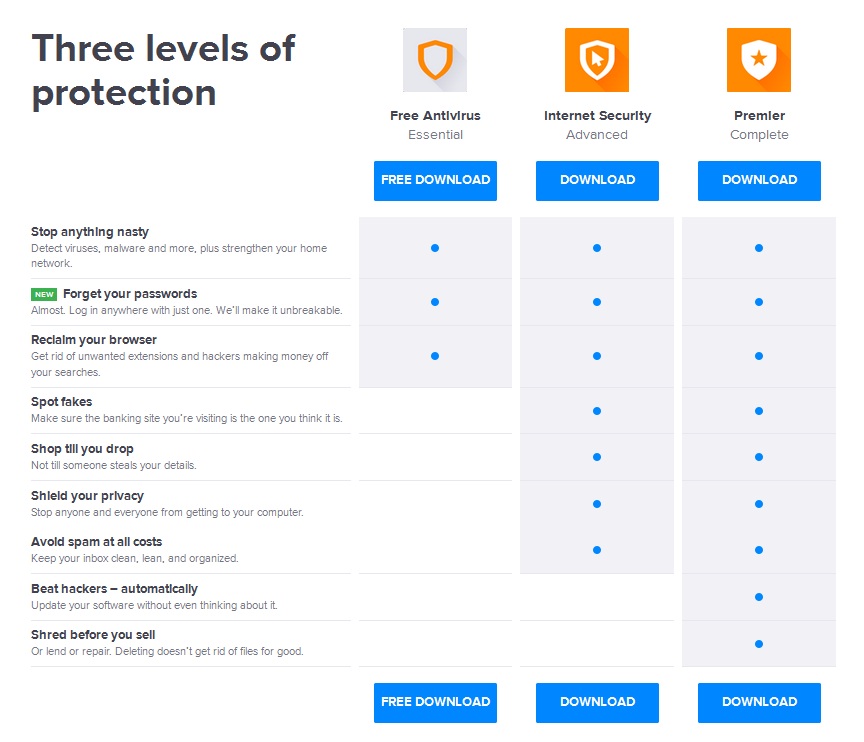
Task: Click the top Internet Security DOWNLOAD button
Action: pos(597,181)
